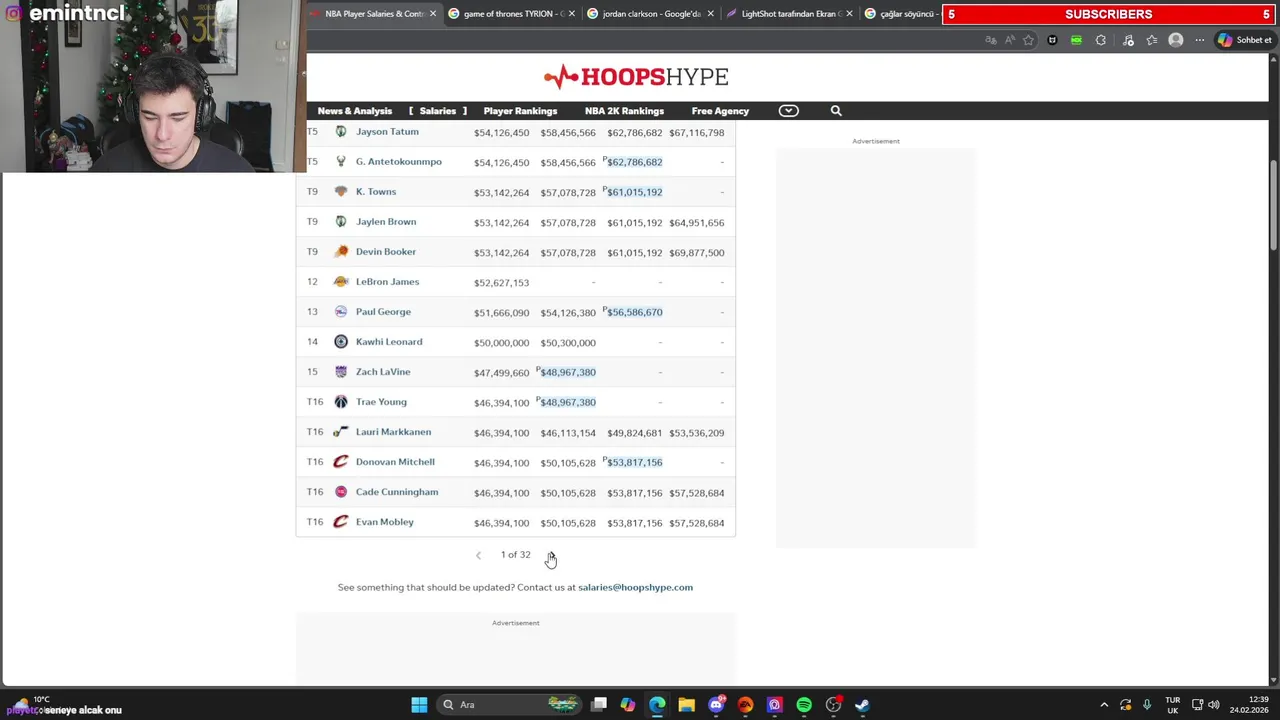Open Trae Young player link

381,402
